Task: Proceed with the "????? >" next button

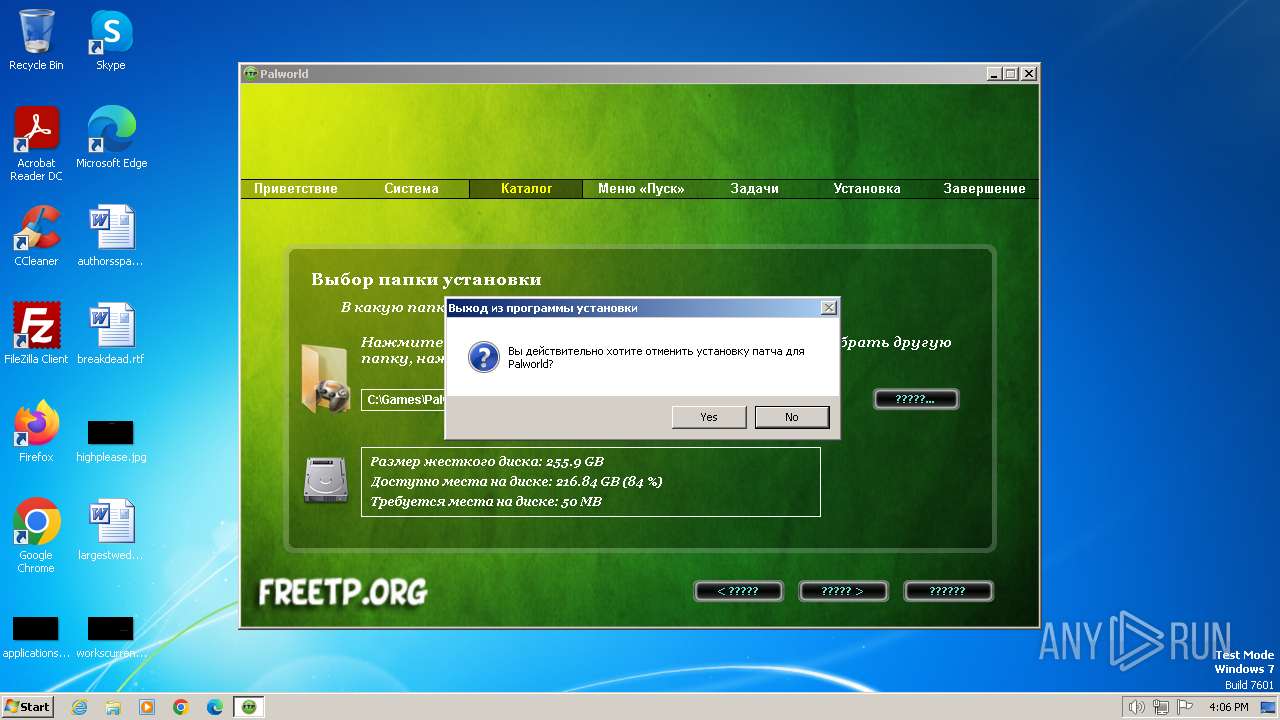Action: pos(843,591)
